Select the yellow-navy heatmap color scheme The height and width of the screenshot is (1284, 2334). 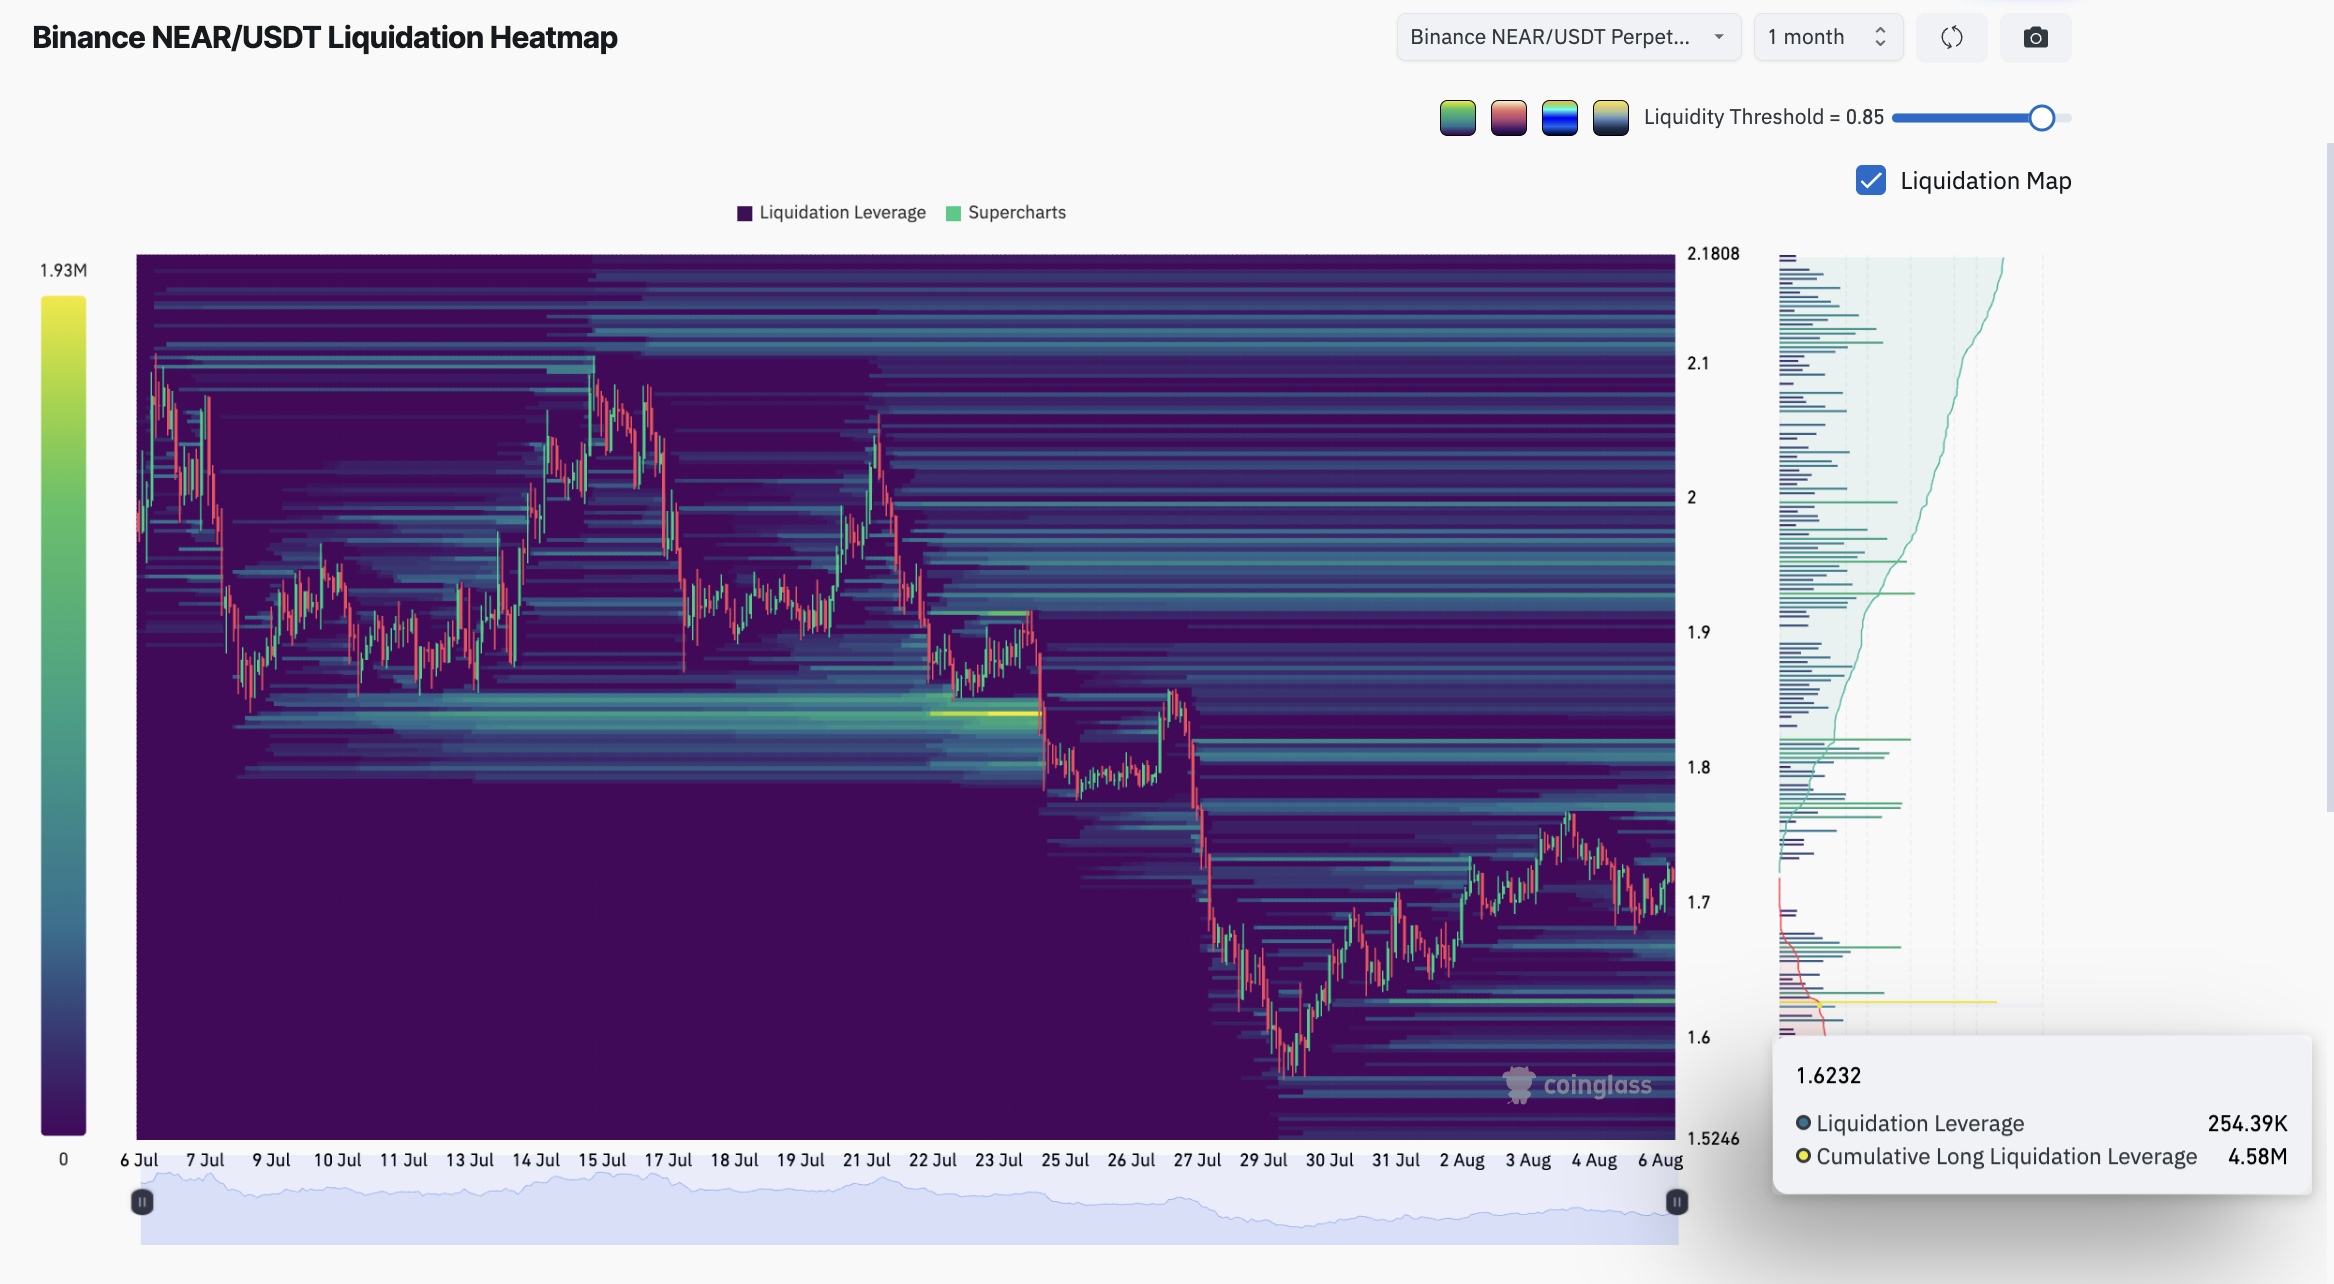[x=1611, y=118]
